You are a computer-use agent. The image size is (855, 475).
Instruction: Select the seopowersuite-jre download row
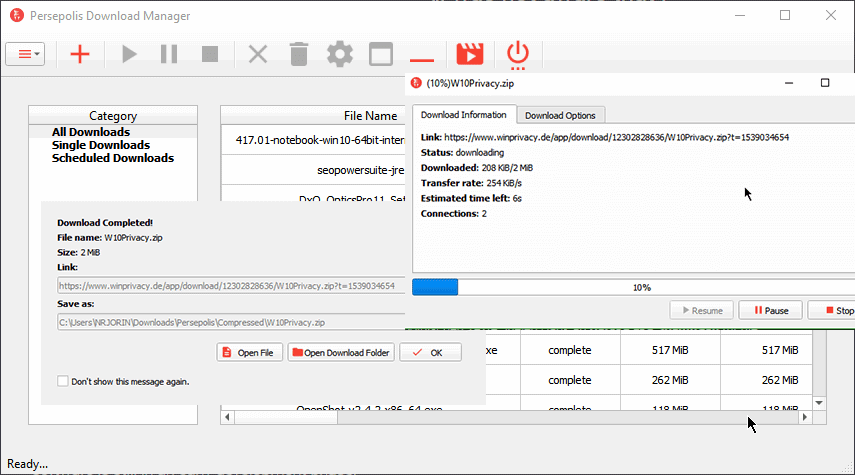pyautogui.click(x=314, y=170)
